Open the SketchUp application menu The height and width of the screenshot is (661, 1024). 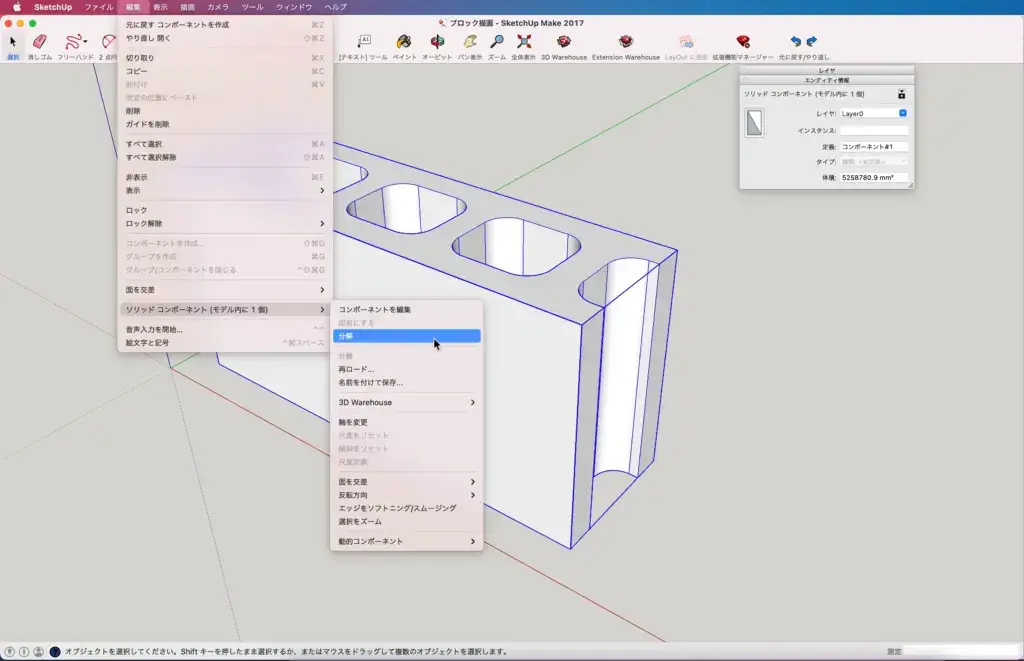coord(53,7)
